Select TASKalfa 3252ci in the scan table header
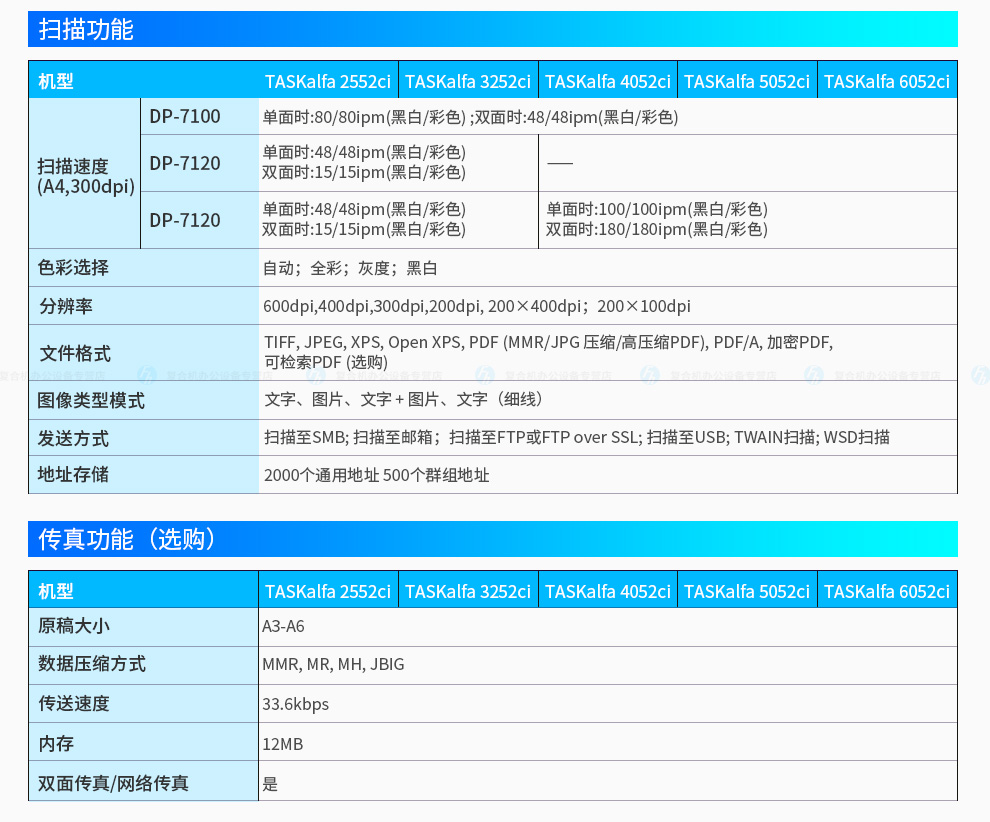 point(468,81)
